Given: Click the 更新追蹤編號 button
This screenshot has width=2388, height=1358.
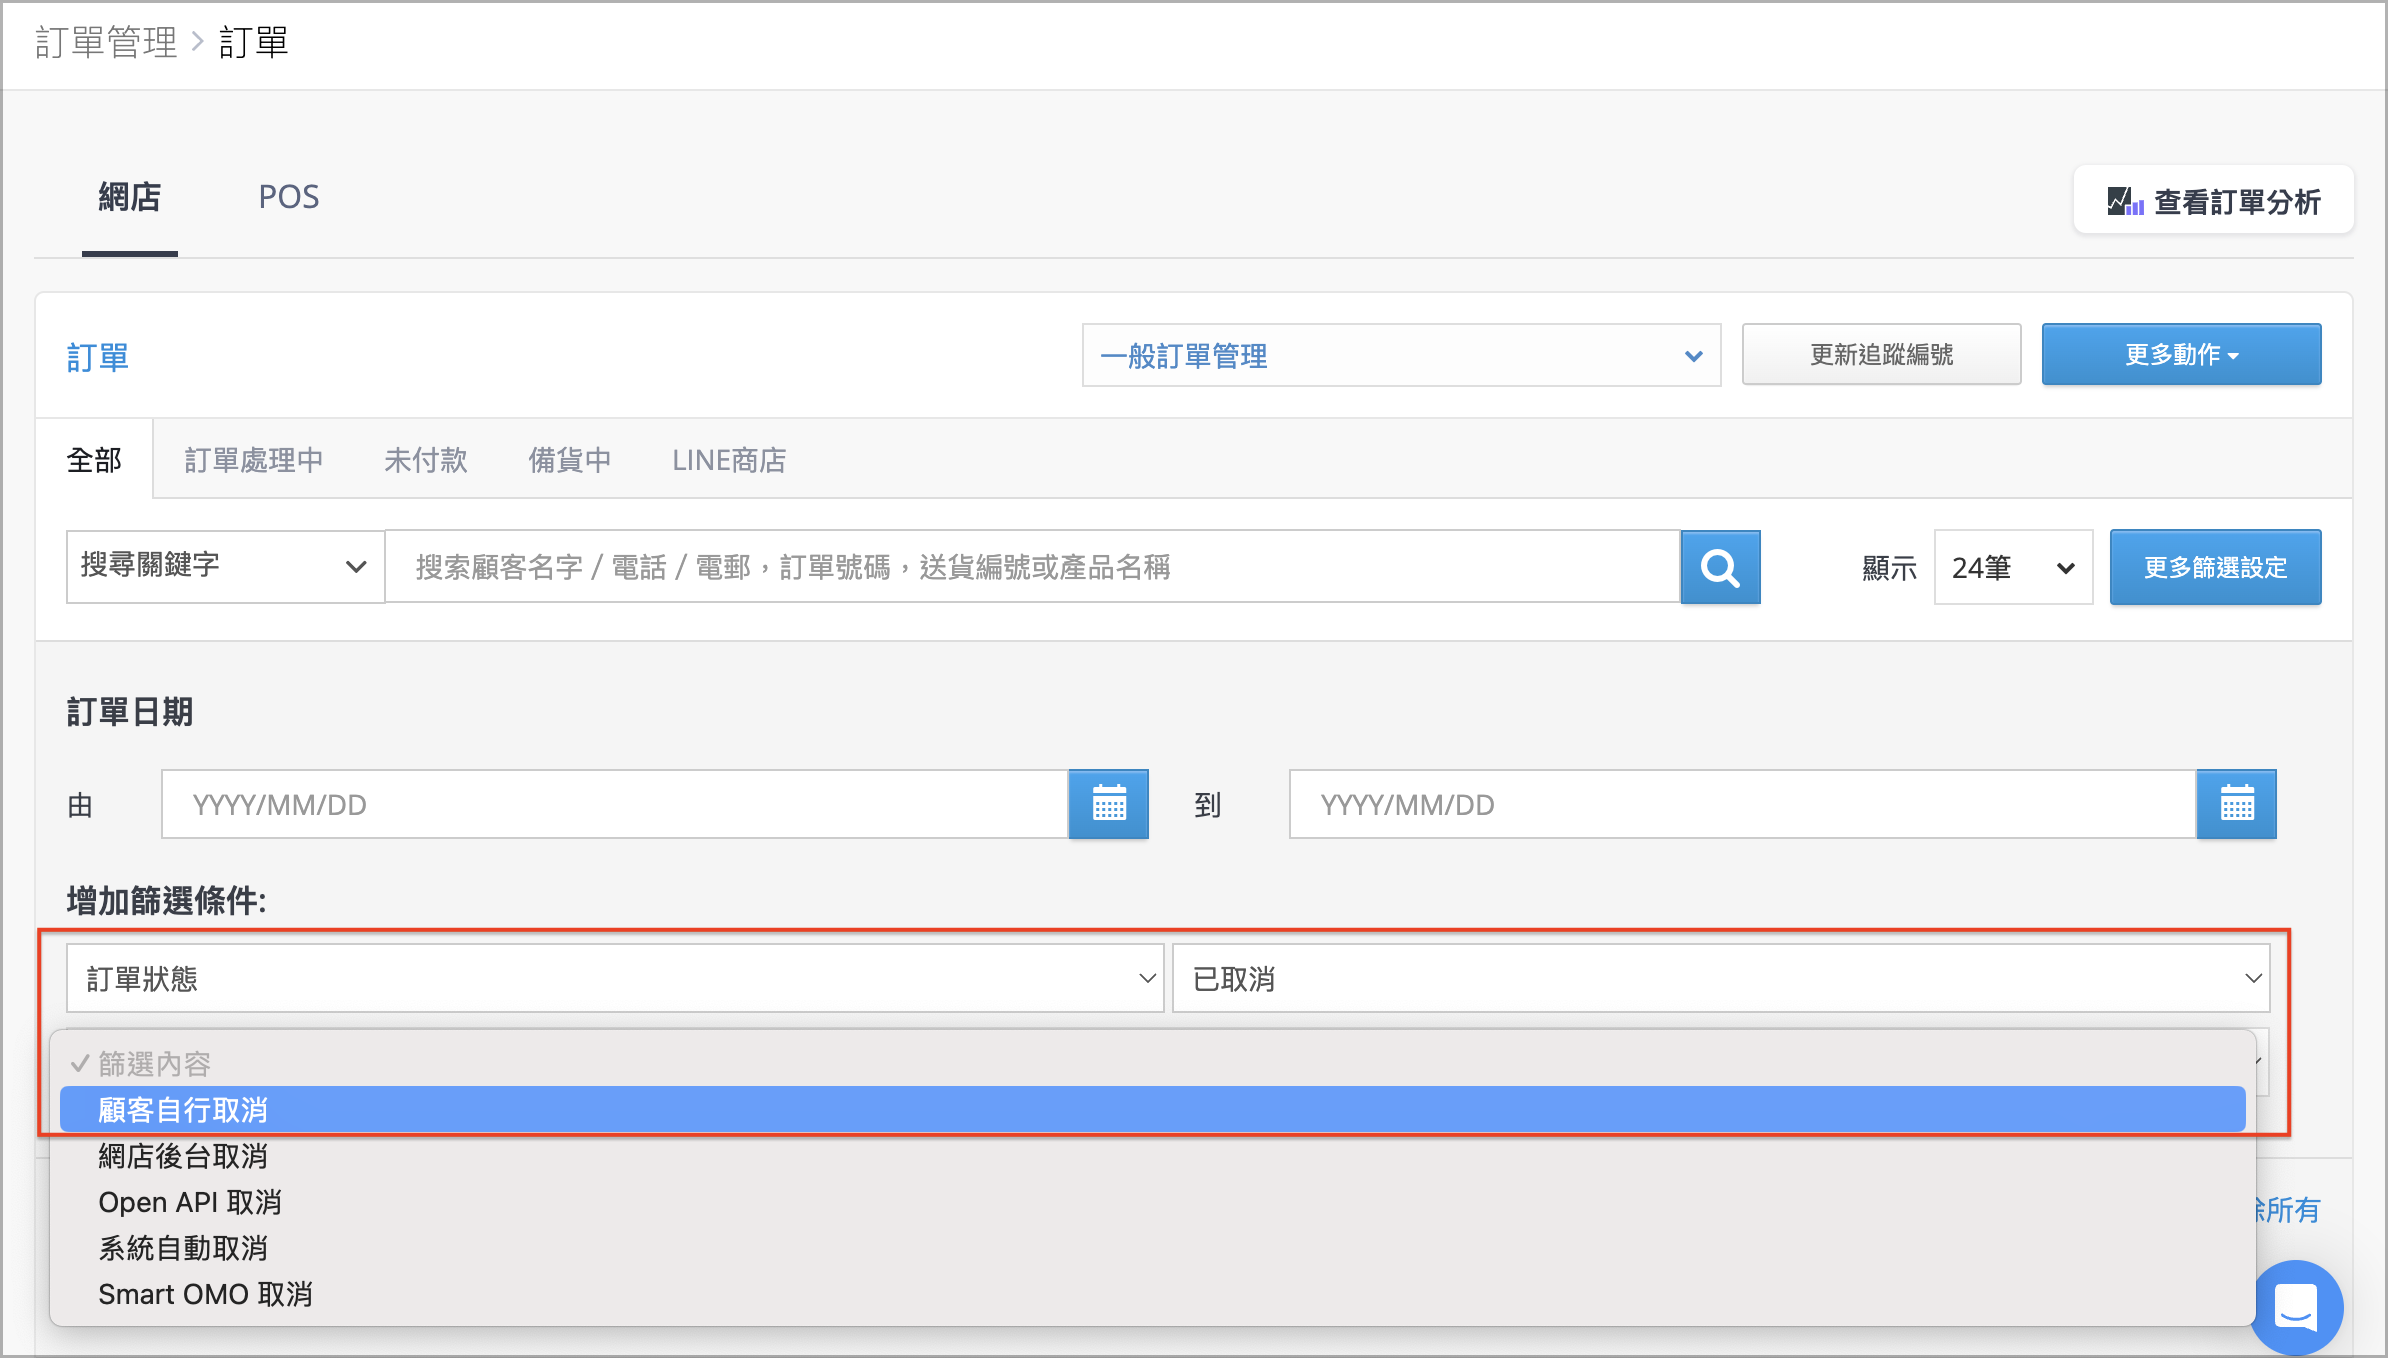Looking at the screenshot, I should (1881, 354).
